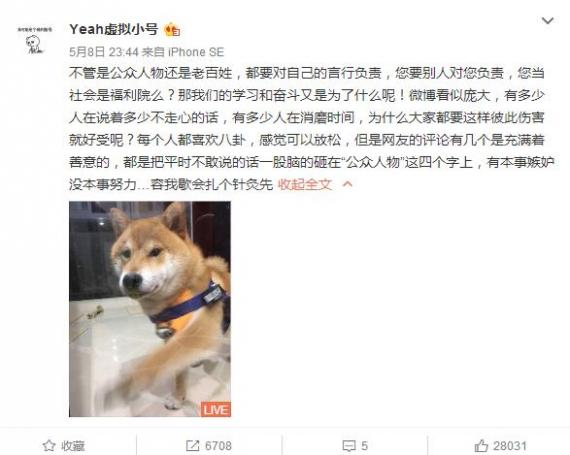Collapse the post with 收起全文
The height and width of the screenshot is (455, 570).
[305, 184]
